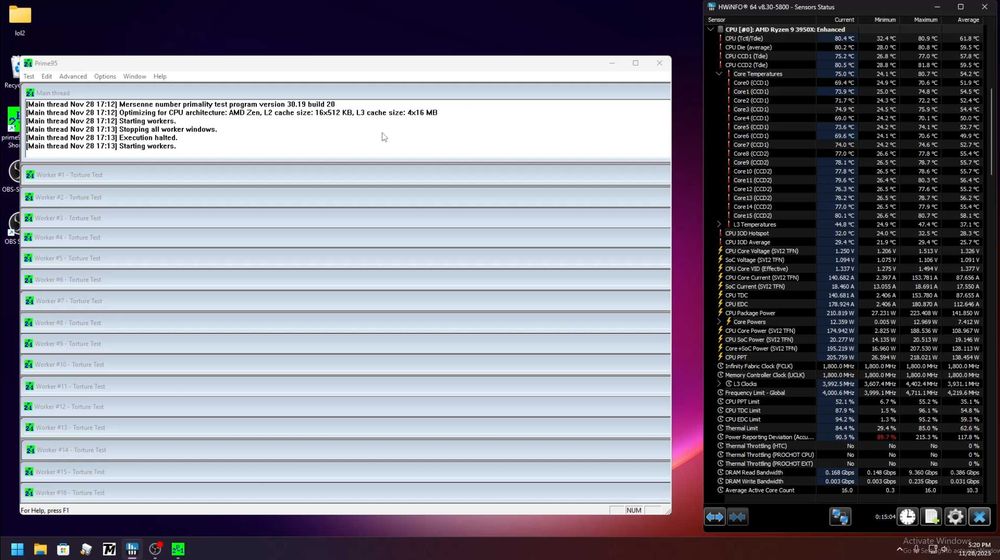Expand L3 Clocks subgroup
The image size is (1000, 560).
tap(719, 384)
